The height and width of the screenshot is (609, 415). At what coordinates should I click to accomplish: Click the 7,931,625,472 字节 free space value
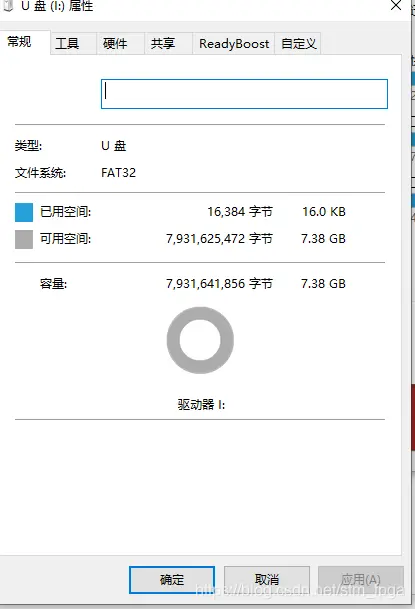(219, 238)
